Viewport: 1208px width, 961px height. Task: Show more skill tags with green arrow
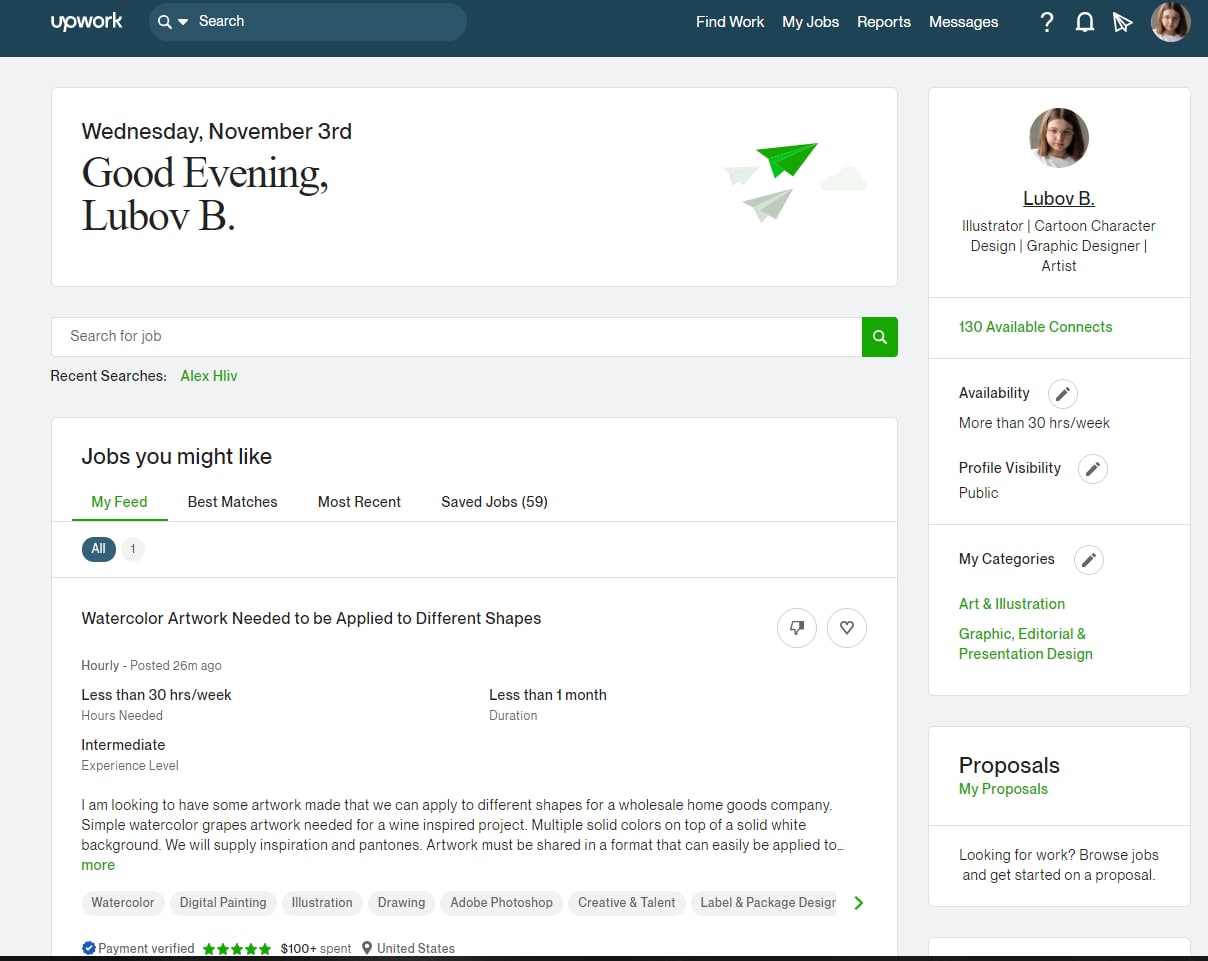click(x=858, y=903)
